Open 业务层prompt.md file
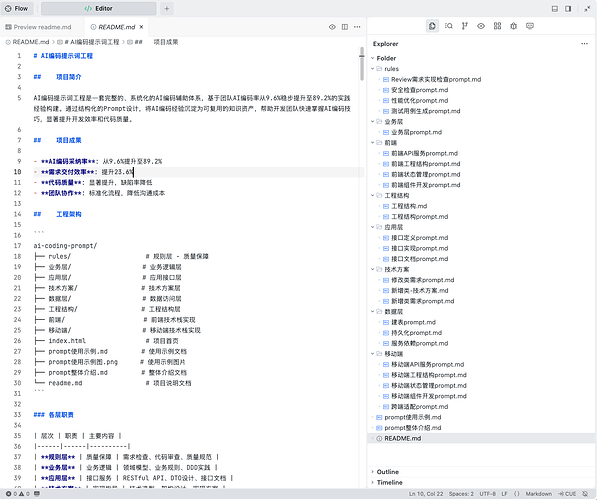 pyautogui.click(x=416, y=133)
